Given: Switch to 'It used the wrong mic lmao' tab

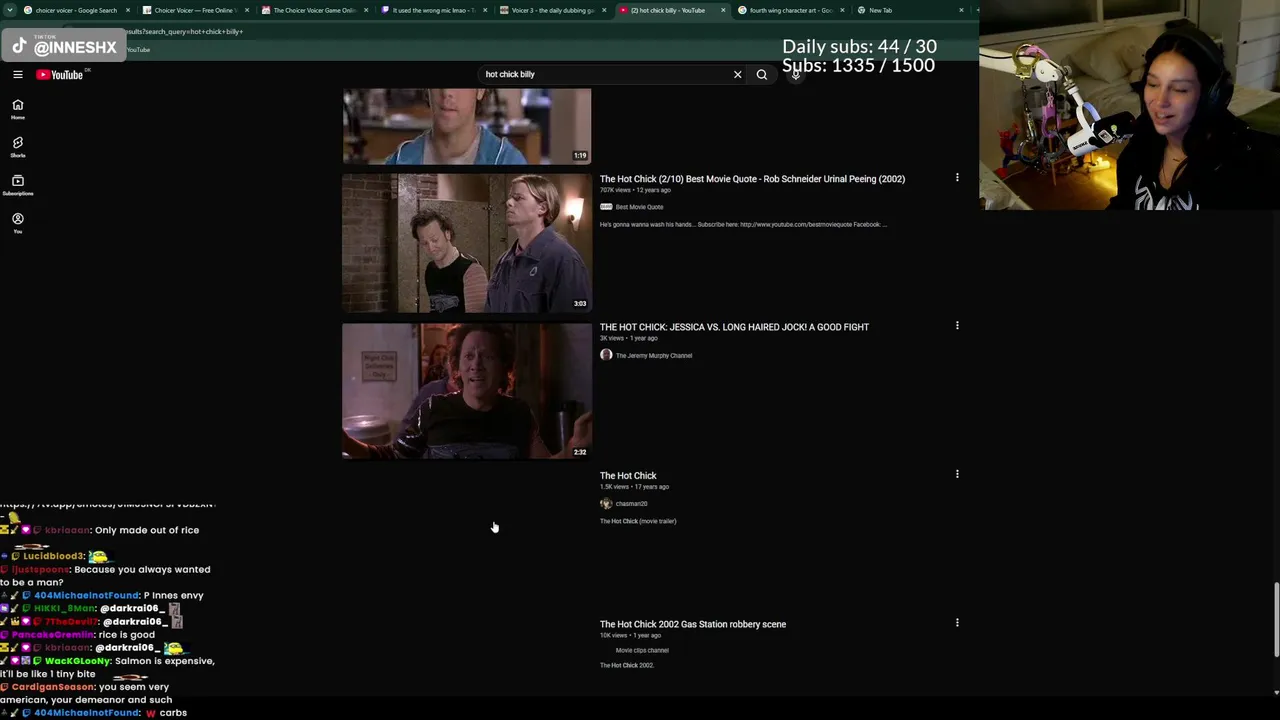Looking at the screenshot, I should pos(433,10).
